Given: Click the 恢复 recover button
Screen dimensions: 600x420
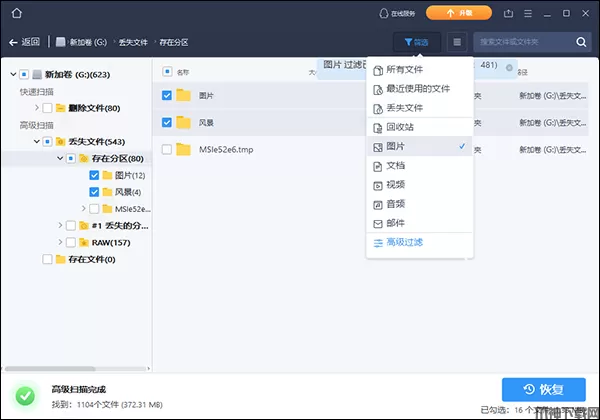Looking at the screenshot, I should click(543, 390).
